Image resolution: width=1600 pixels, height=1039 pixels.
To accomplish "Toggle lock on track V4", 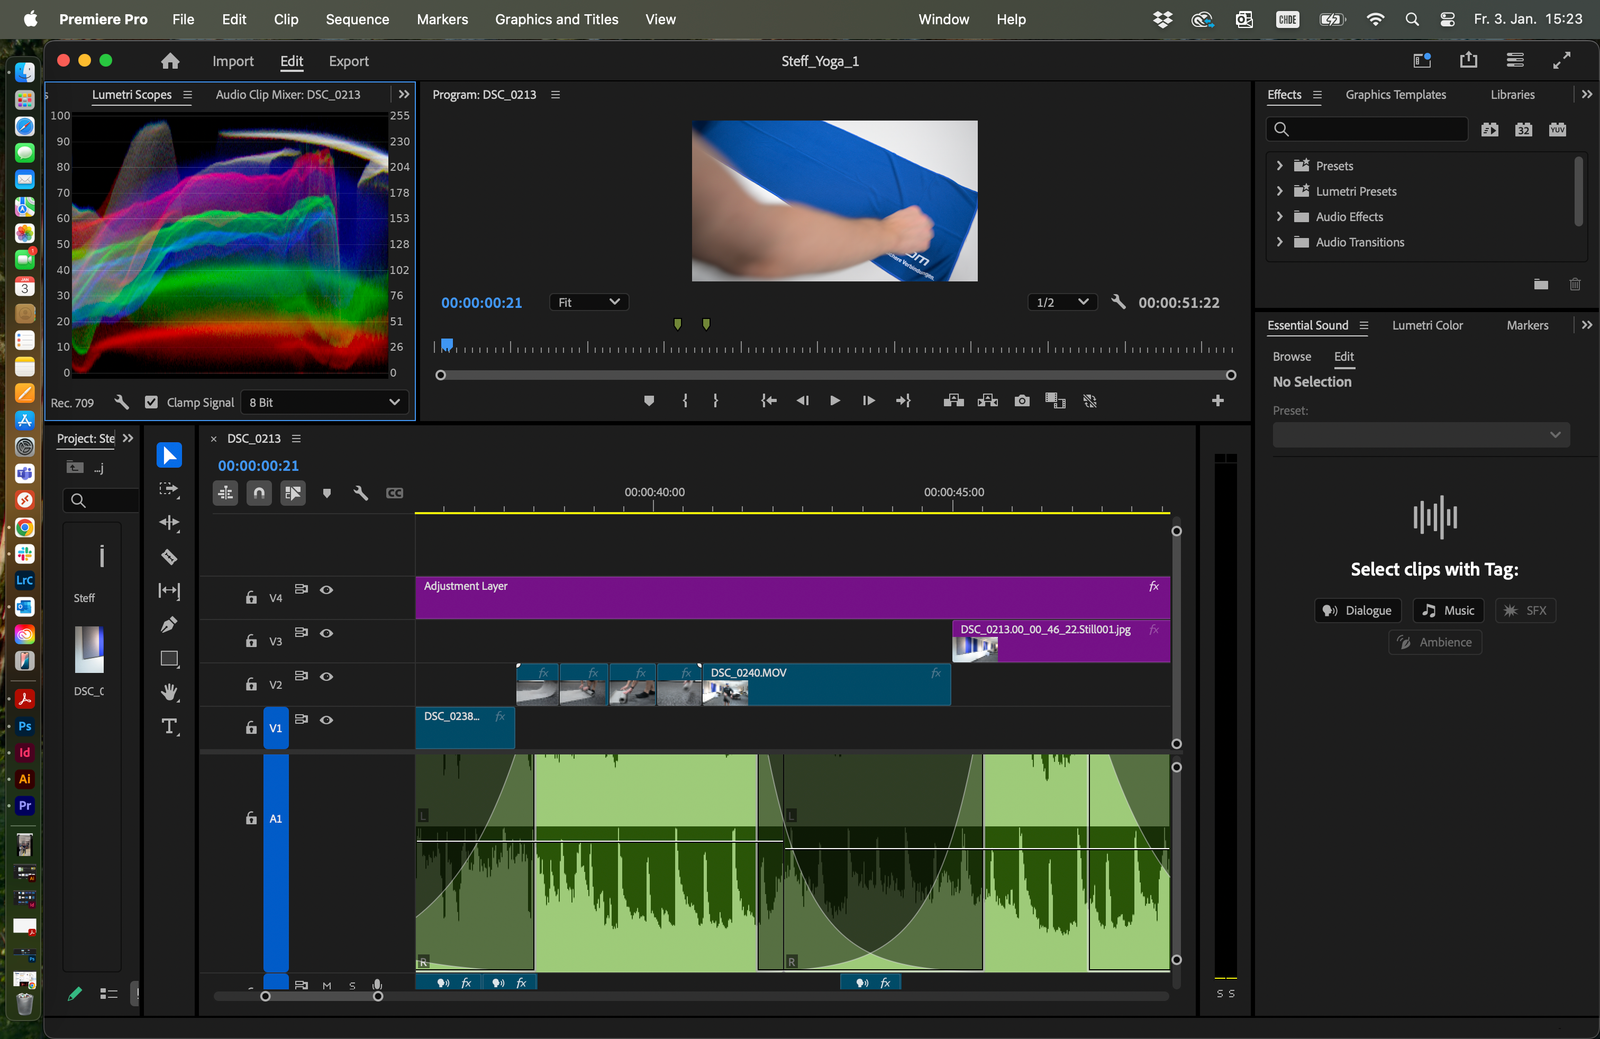I will tap(251, 597).
